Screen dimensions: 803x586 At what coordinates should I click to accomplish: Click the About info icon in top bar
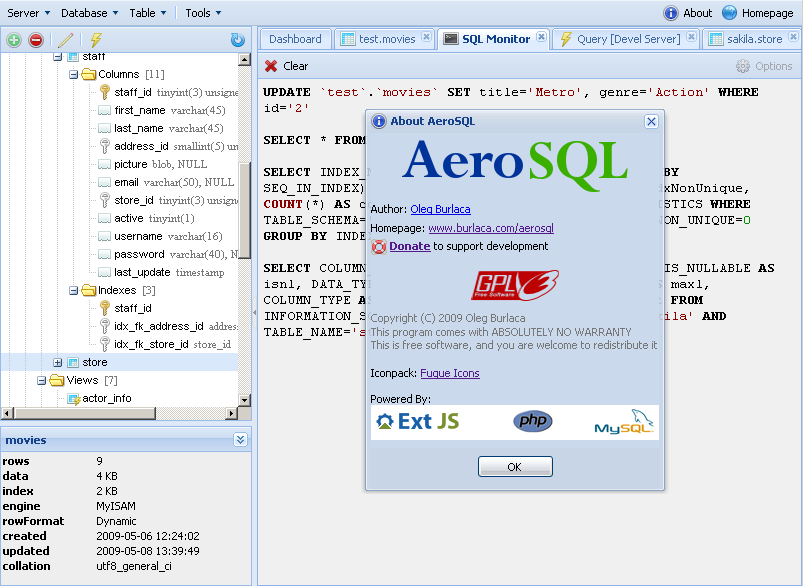coord(670,13)
